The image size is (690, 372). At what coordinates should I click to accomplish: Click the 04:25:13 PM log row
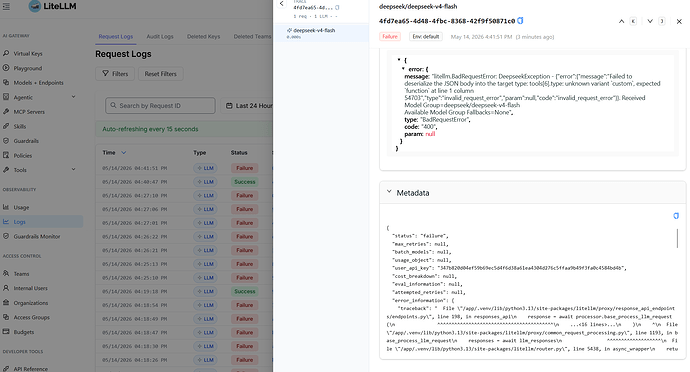coord(184,264)
